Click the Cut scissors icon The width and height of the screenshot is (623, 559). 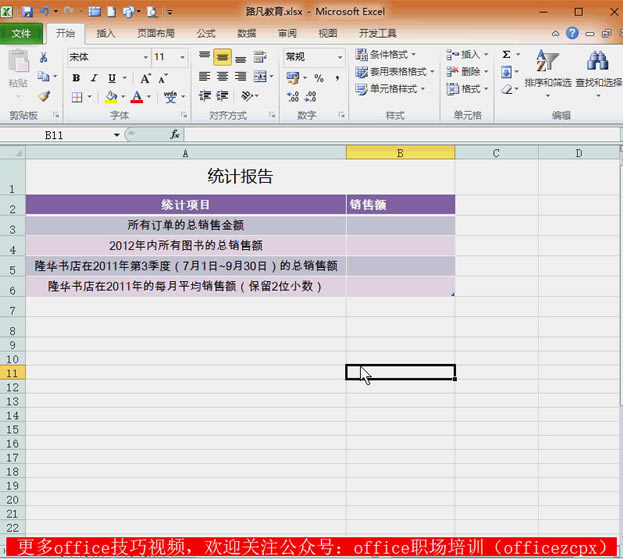point(44,58)
